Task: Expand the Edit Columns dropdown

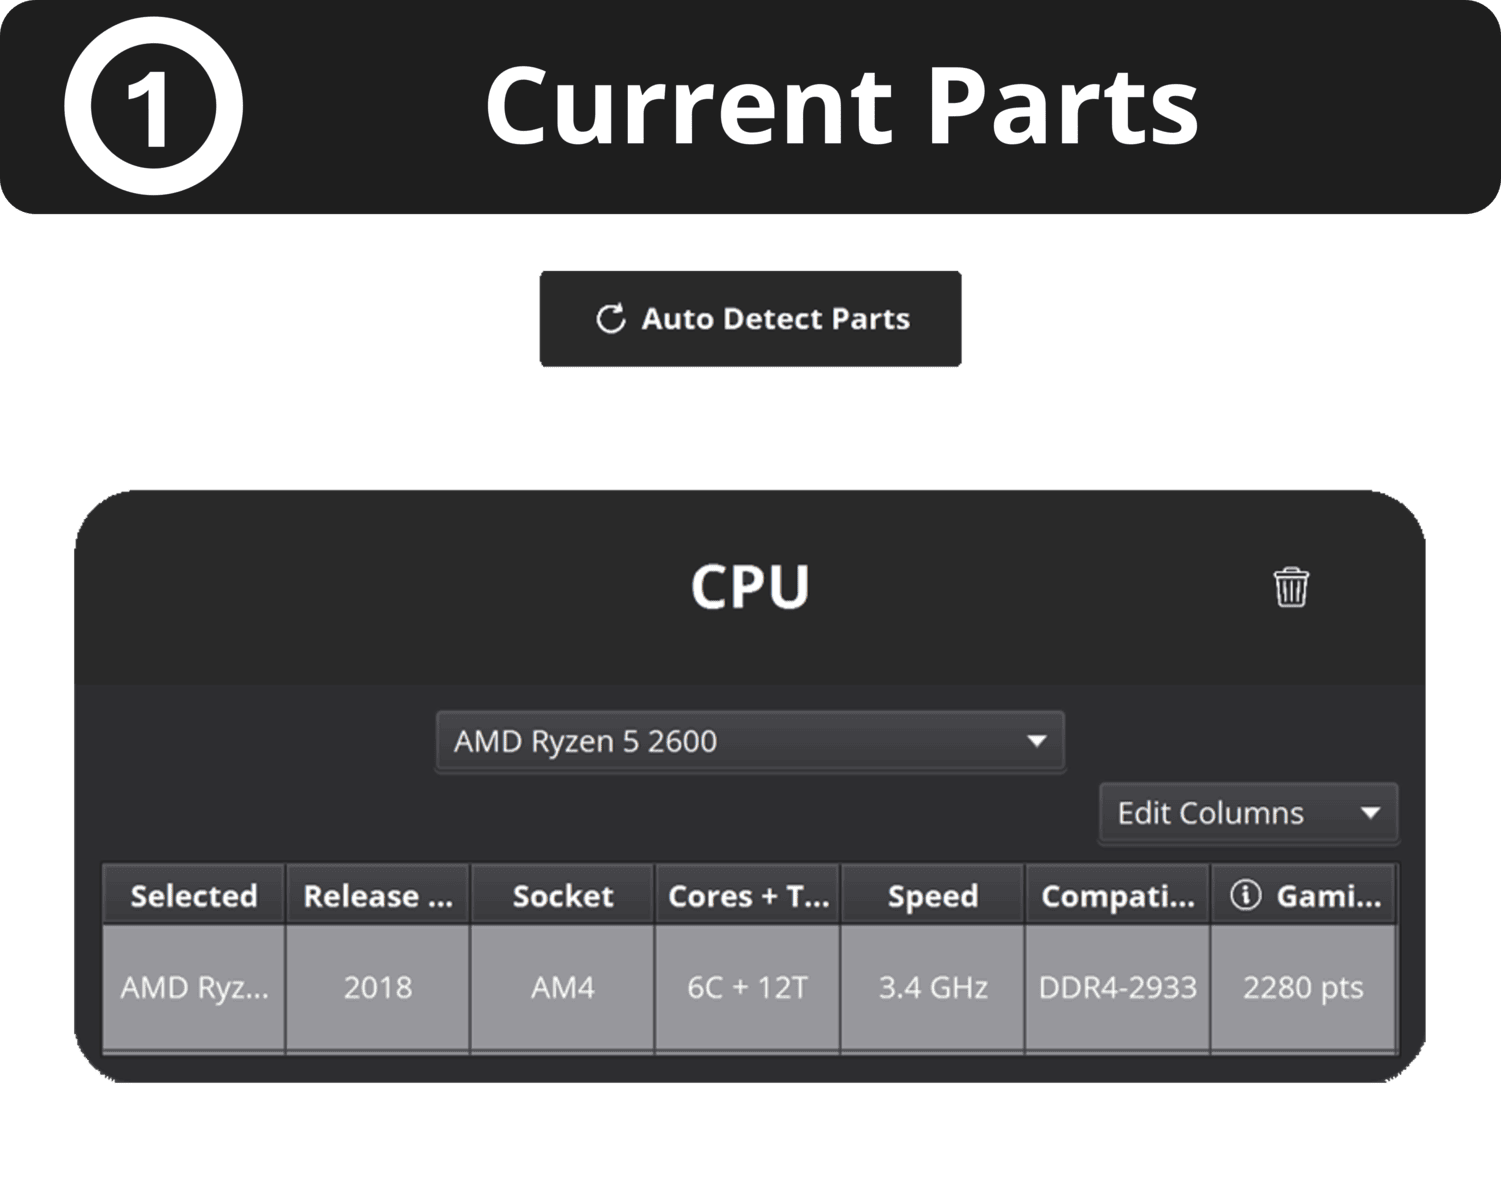Action: point(1248,813)
